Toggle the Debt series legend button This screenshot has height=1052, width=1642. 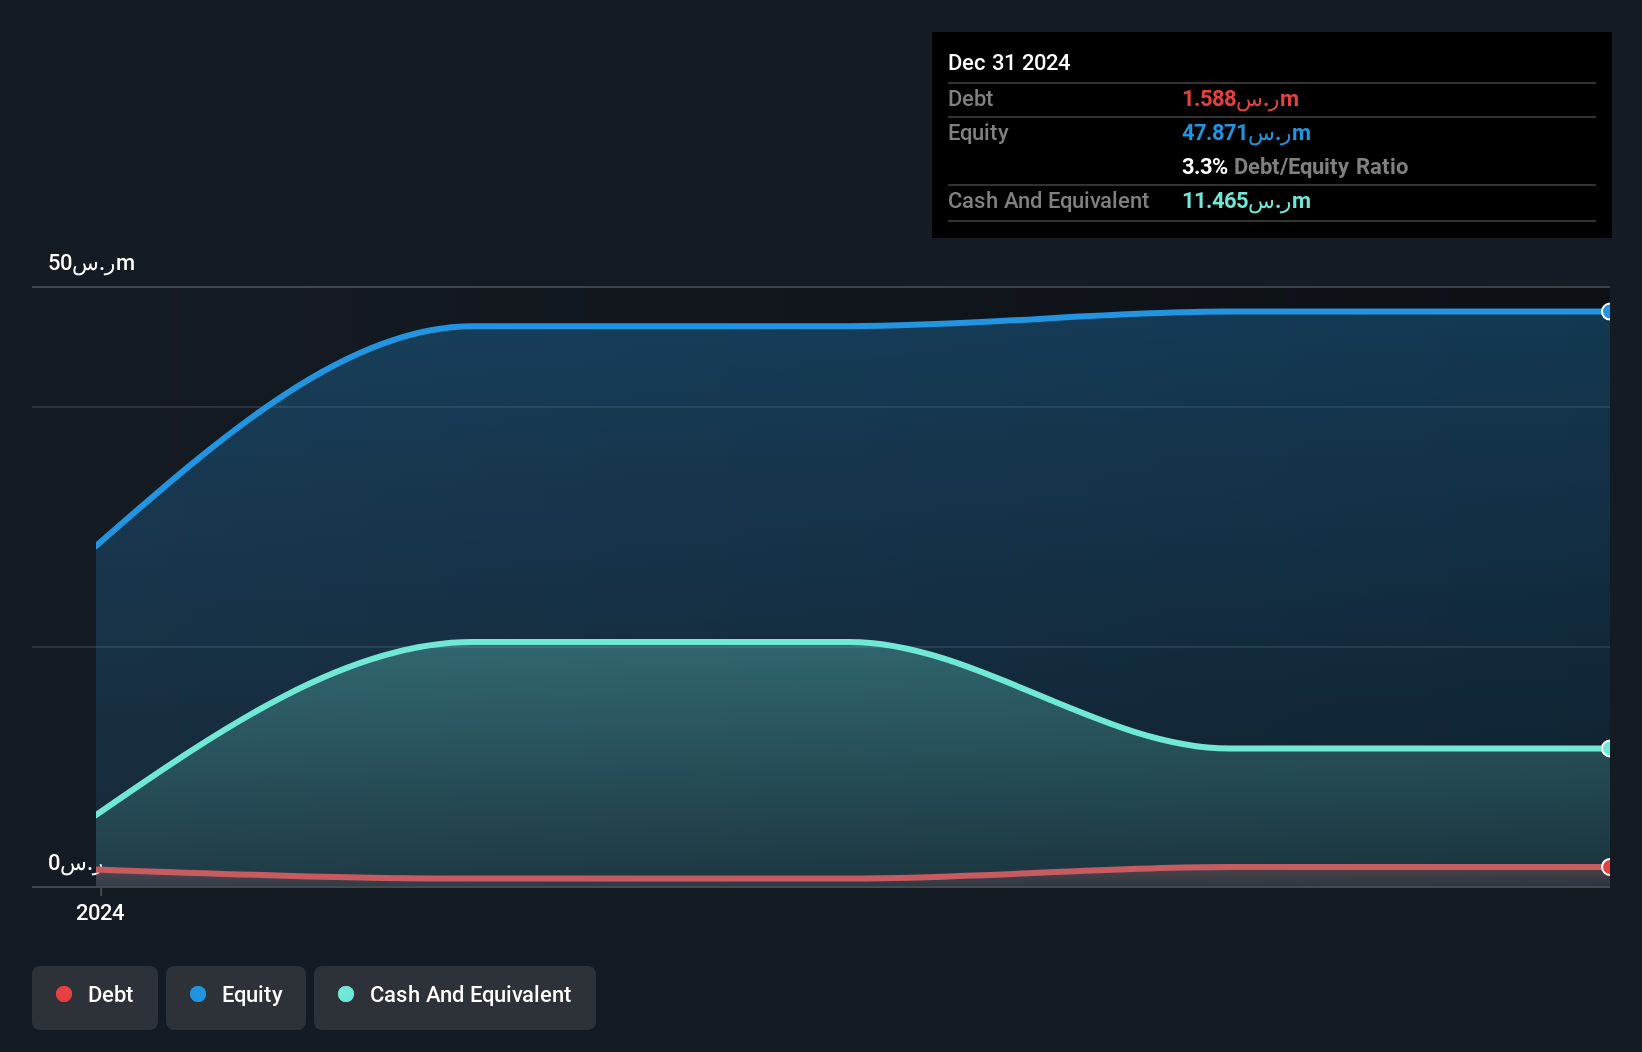[95, 997]
